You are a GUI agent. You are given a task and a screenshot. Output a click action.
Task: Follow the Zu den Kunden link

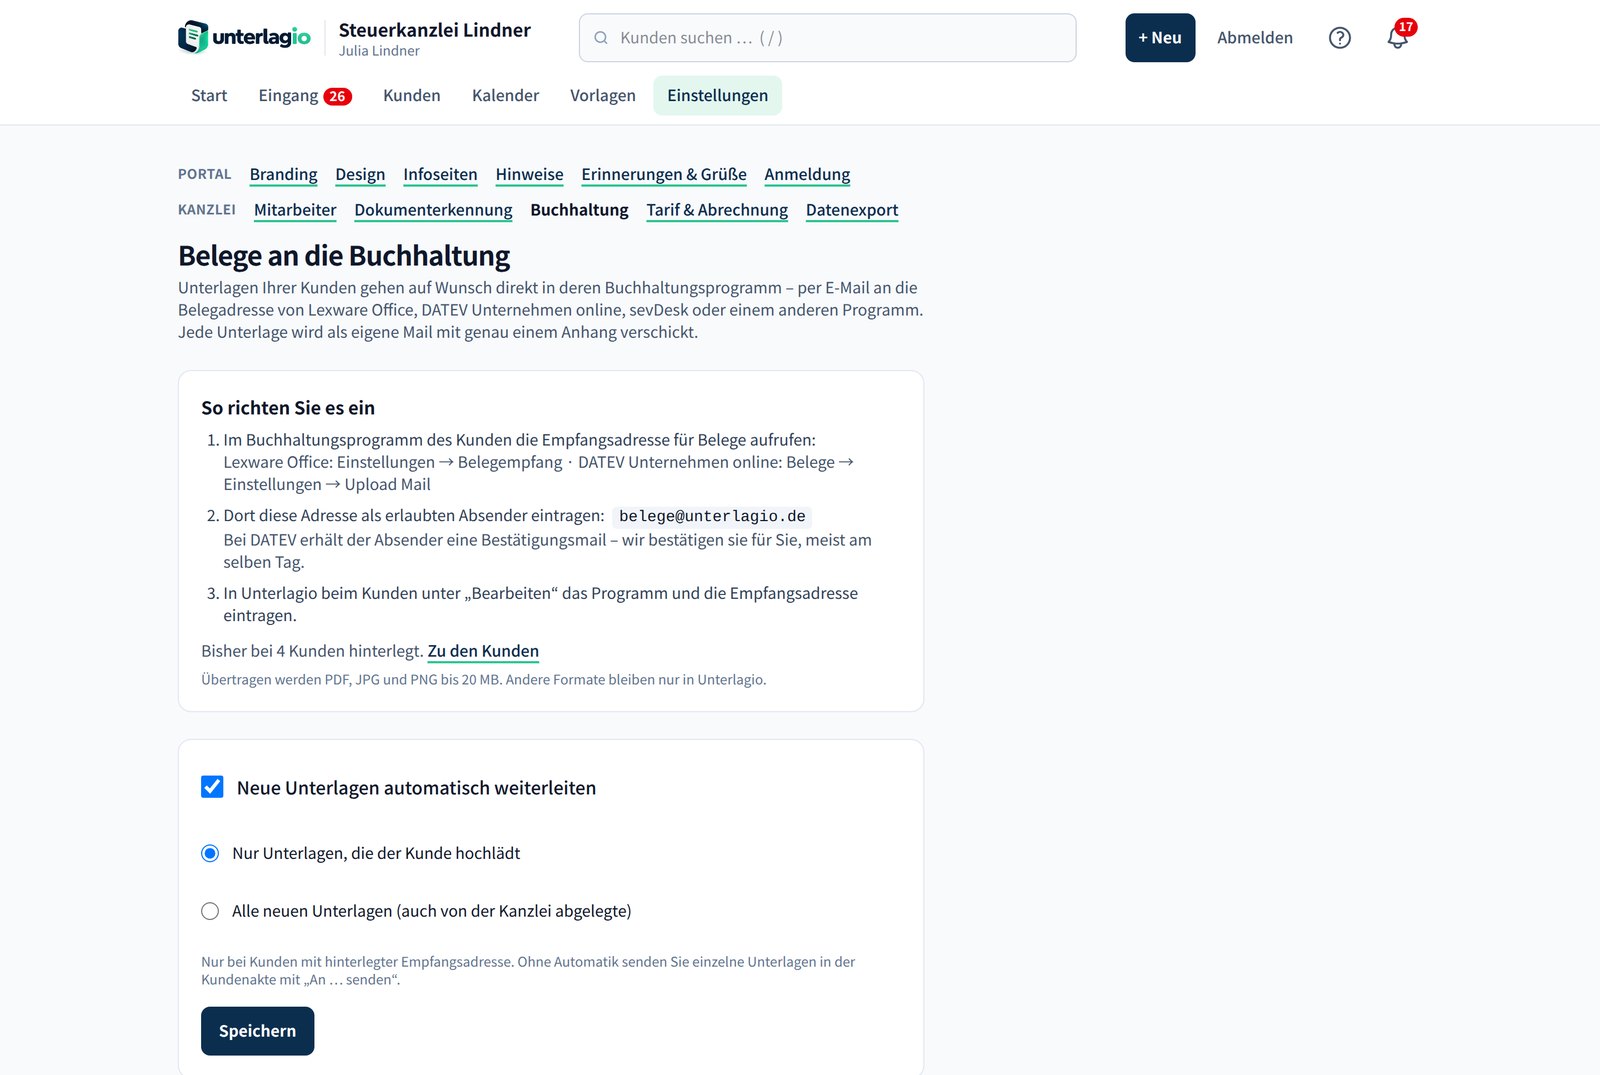pos(483,652)
